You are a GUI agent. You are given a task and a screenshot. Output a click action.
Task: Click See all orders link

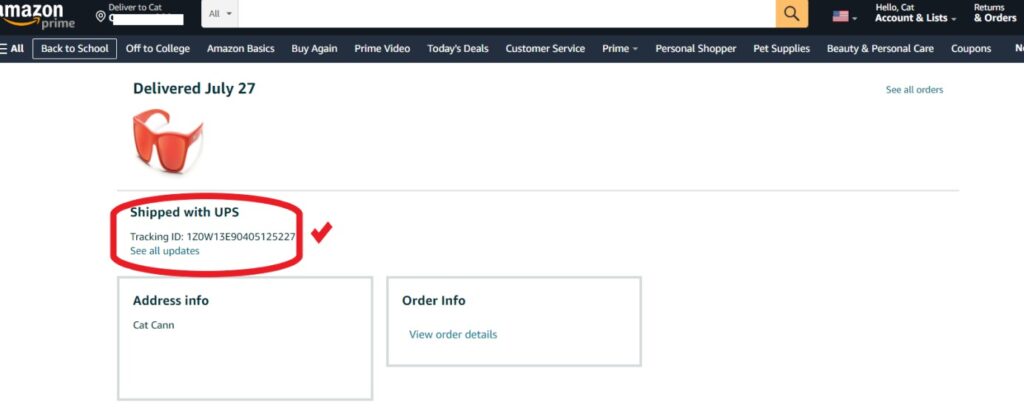pos(914,90)
